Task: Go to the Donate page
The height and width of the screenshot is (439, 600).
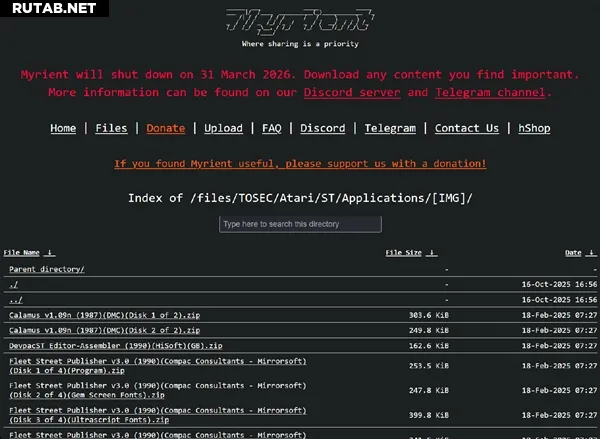Action: tap(165, 128)
